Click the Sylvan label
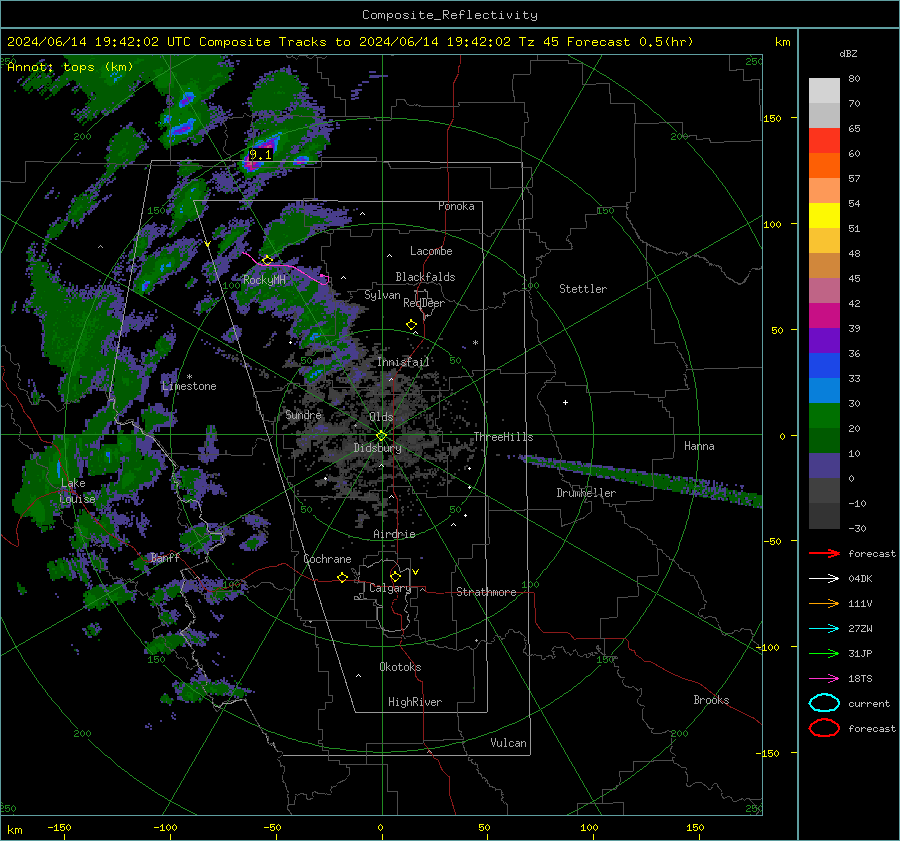Screen dimensions: 900x841 [382, 295]
